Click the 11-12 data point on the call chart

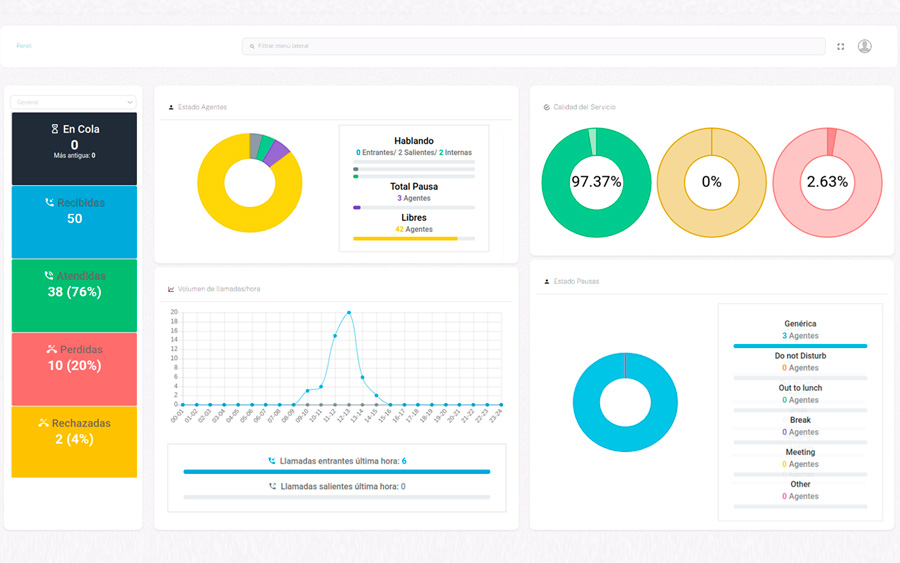[335, 336]
